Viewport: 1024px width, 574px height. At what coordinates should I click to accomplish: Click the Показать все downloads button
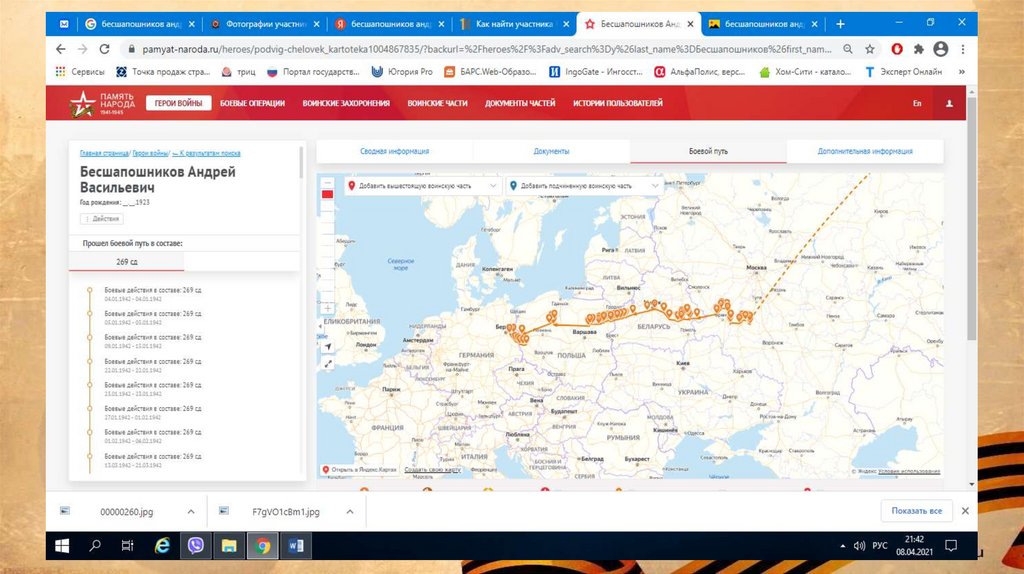pyautogui.click(x=916, y=511)
